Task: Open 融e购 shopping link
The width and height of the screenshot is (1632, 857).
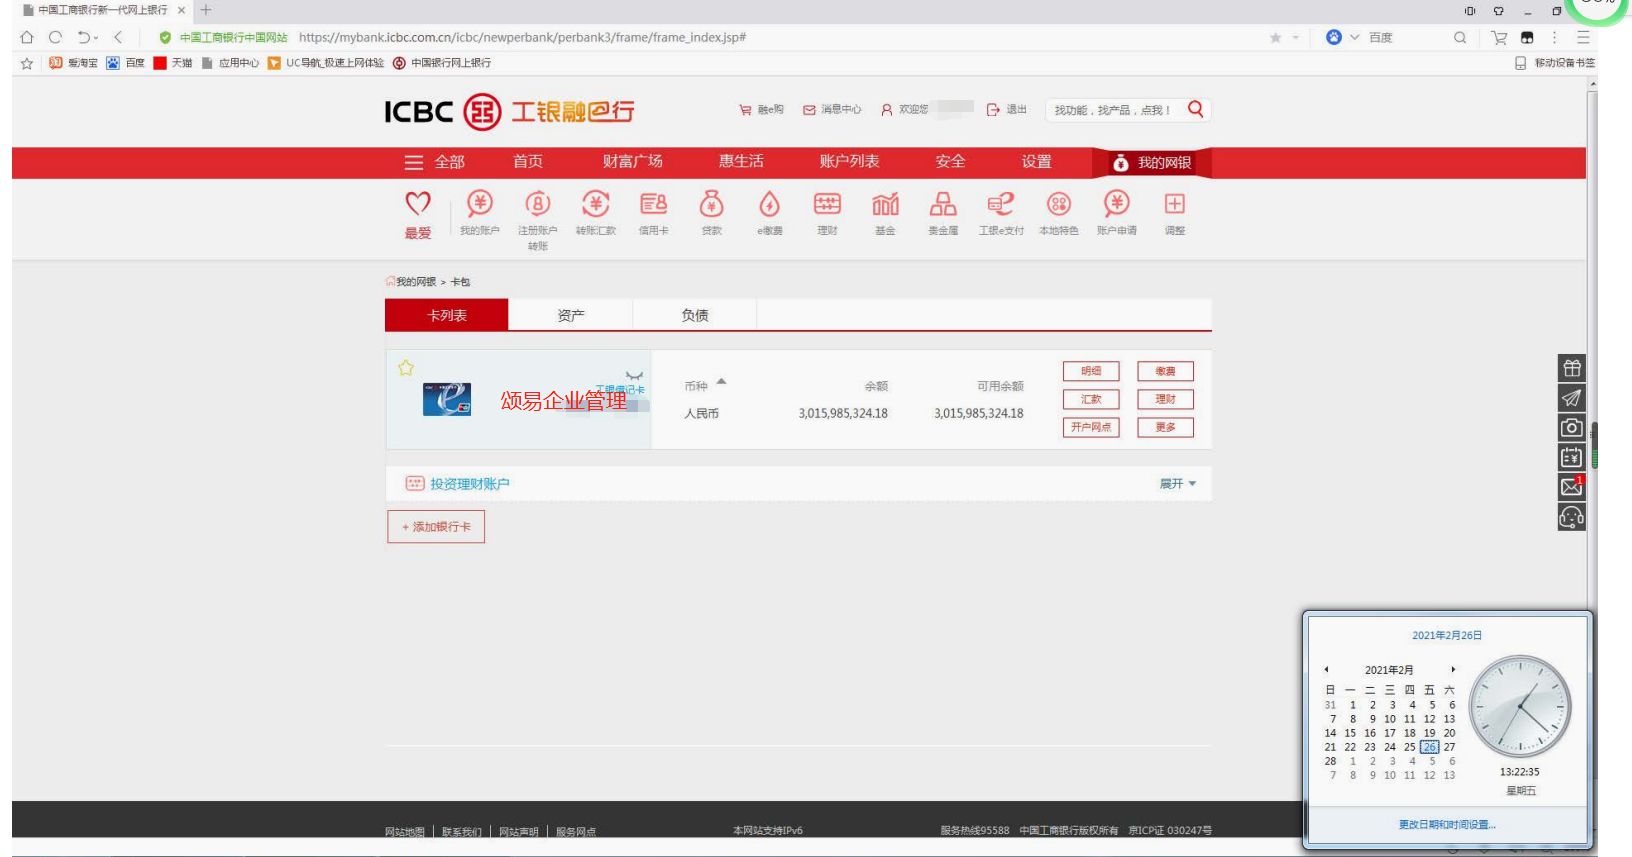Action: point(761,110)
